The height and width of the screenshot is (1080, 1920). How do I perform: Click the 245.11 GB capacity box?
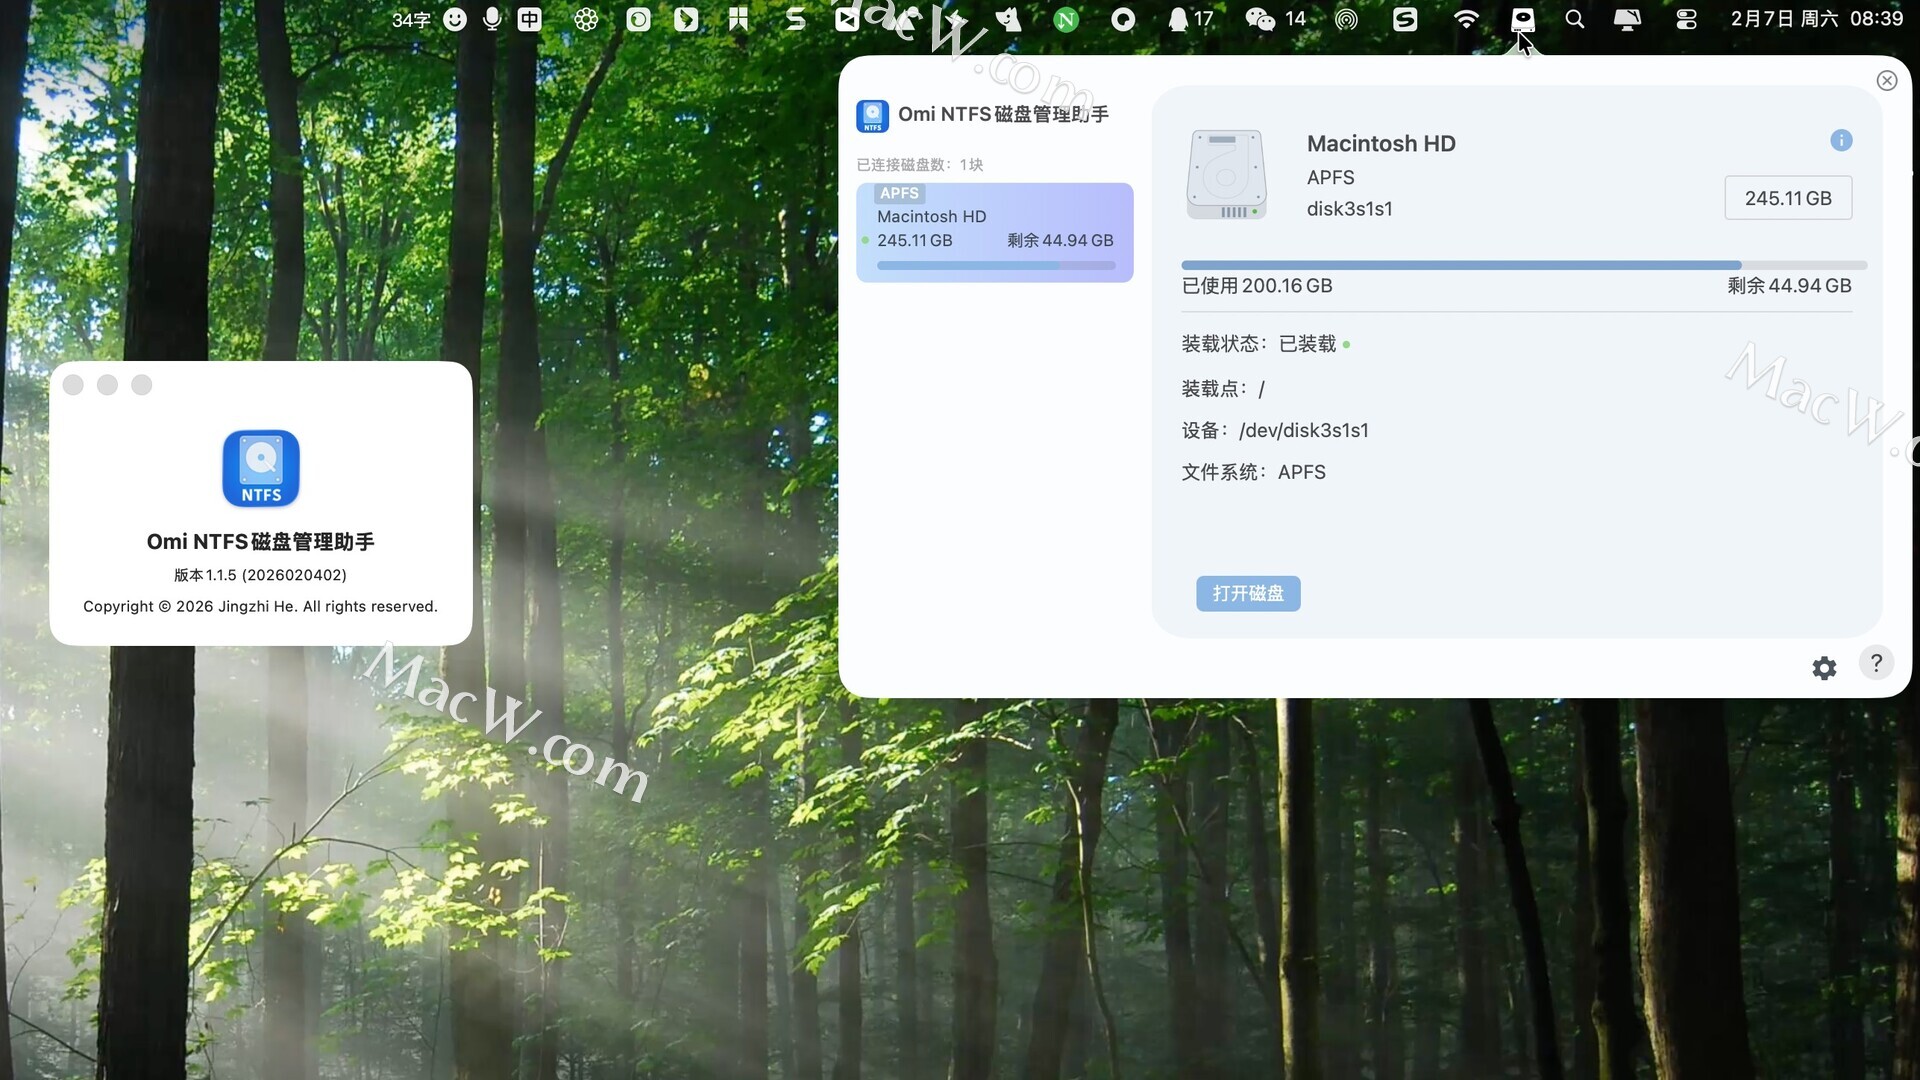pos(1787,198)
